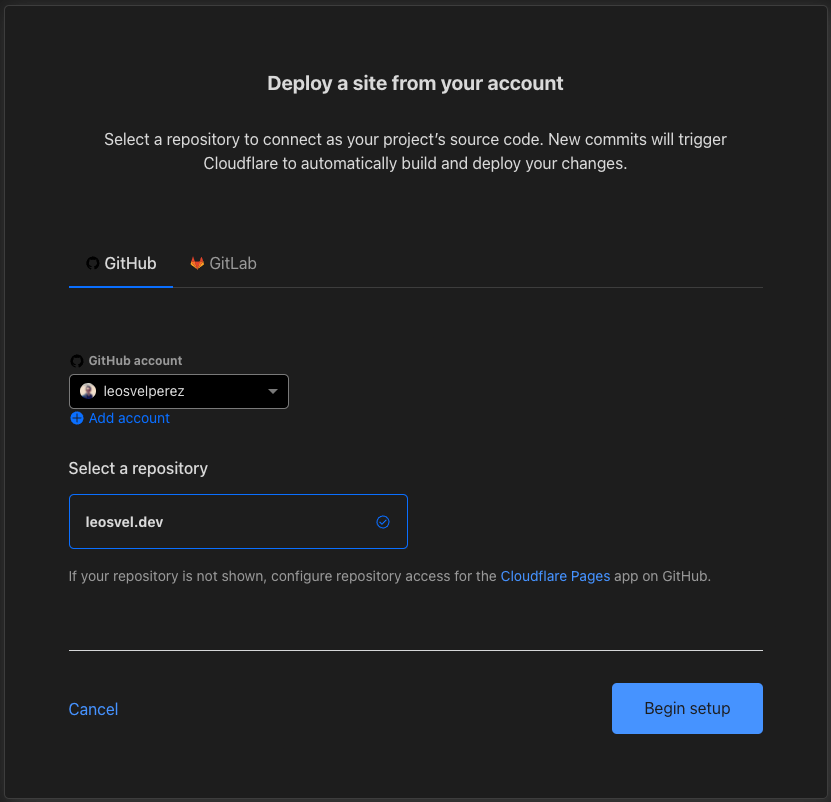
Task: Switch to the GitHub tab
Action: [x=120, y=263]
